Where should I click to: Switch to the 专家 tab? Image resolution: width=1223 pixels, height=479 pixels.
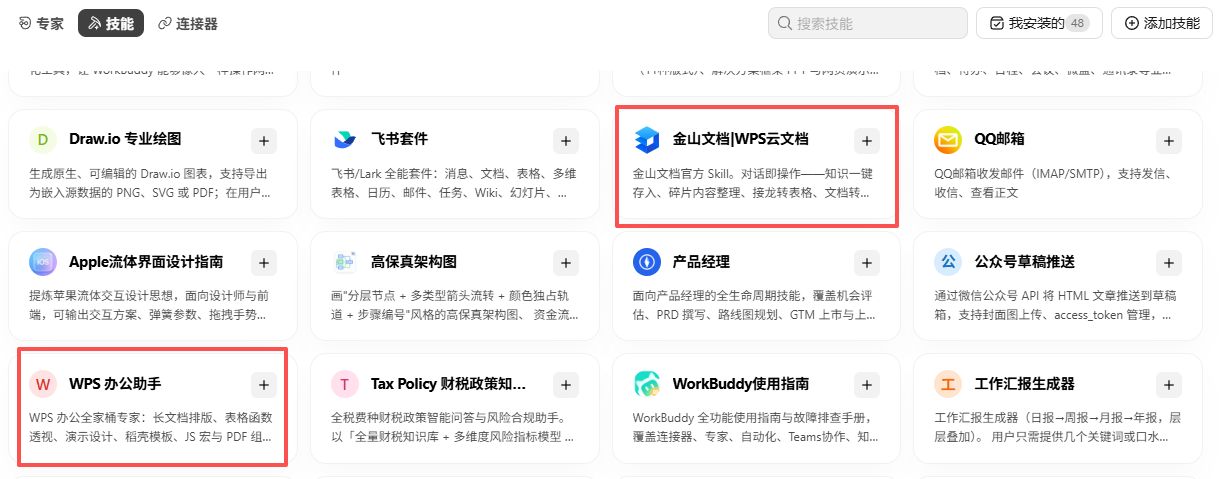[x=41, y=23]
